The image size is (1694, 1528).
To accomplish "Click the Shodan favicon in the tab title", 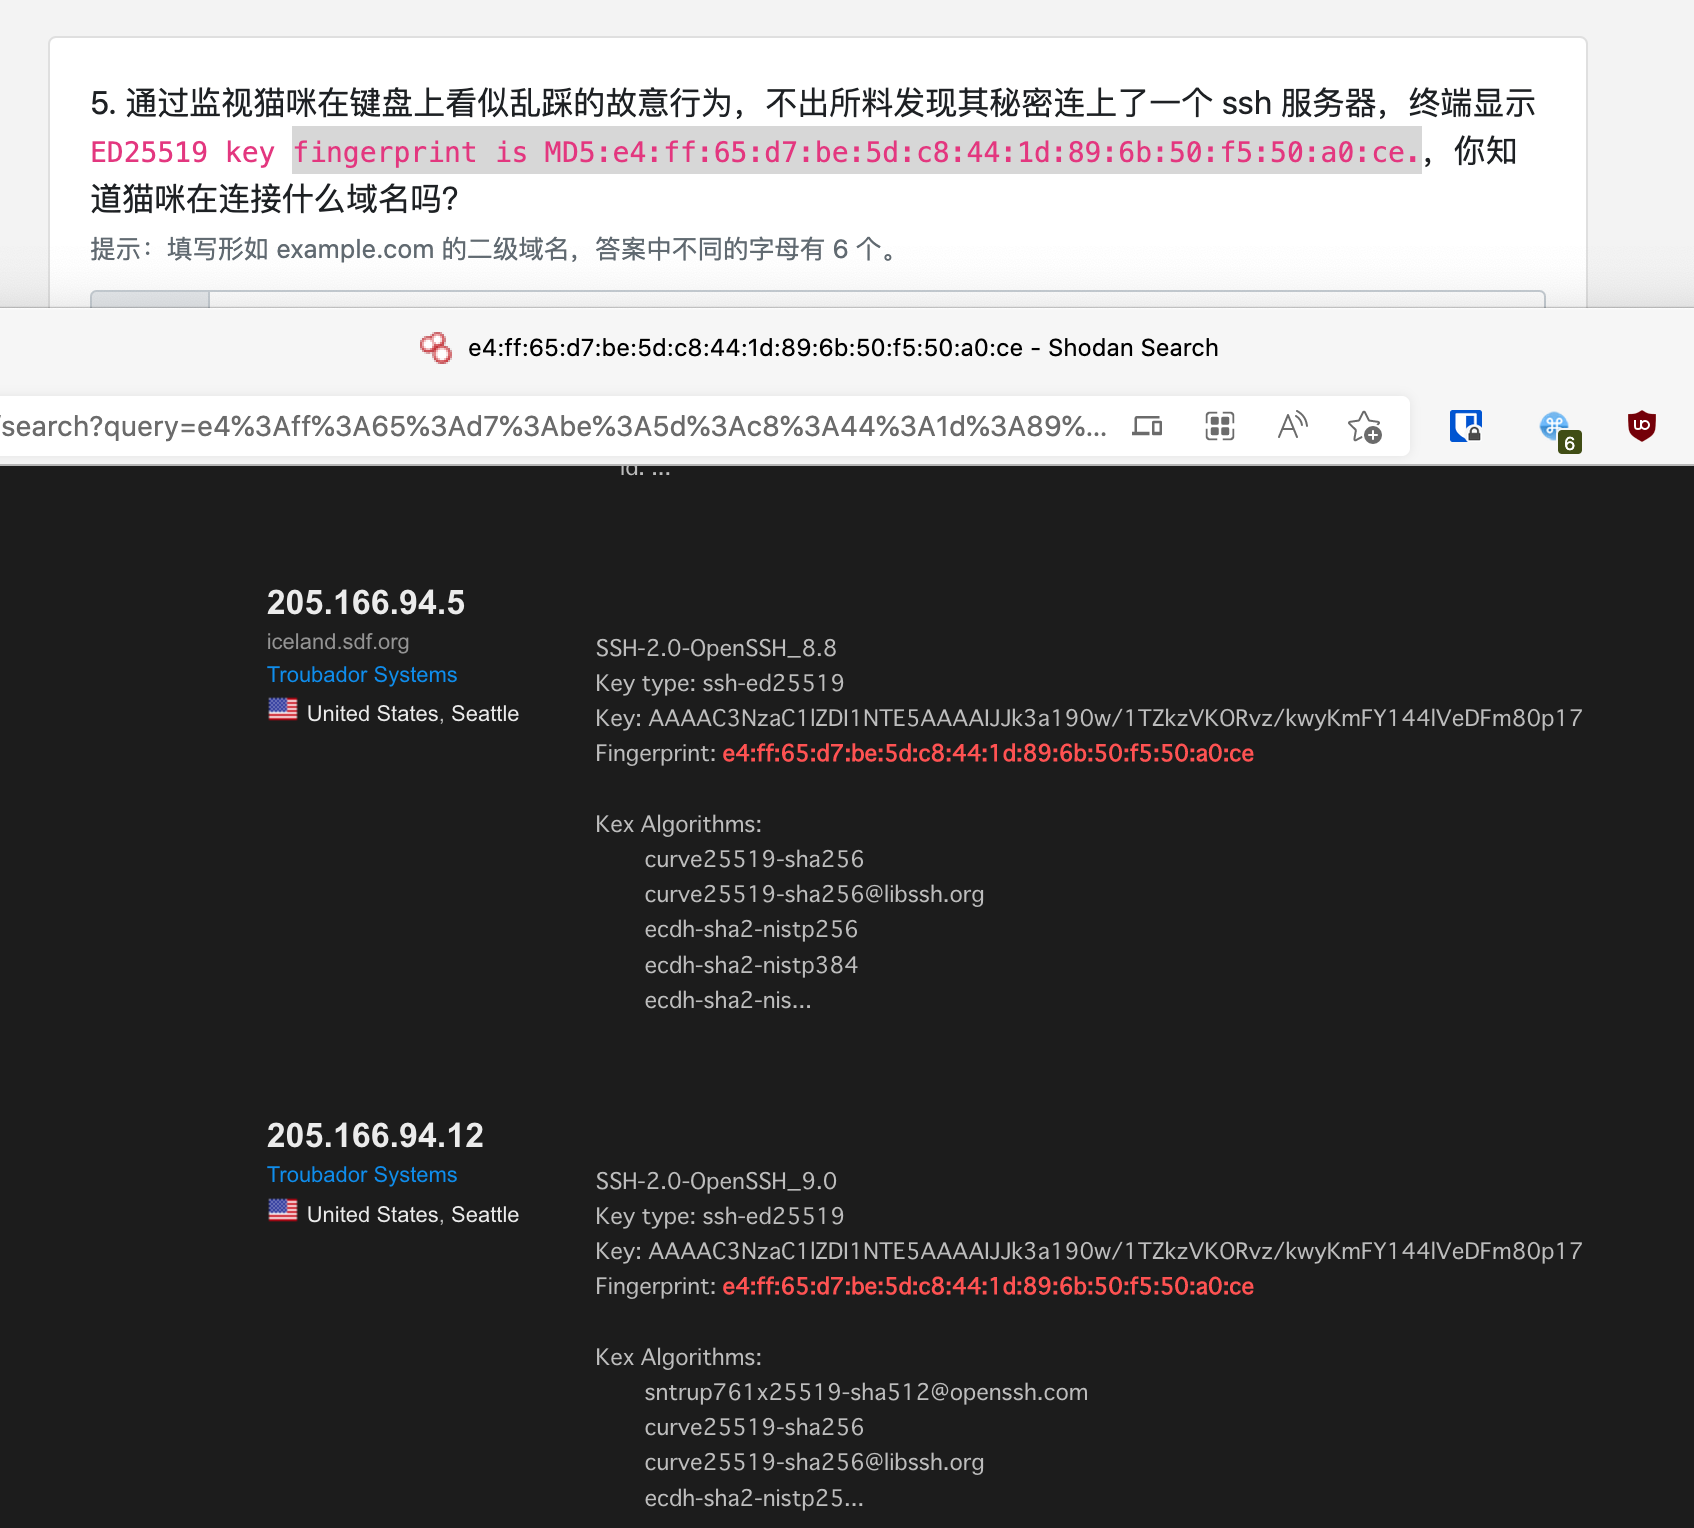I will point(436,347).
